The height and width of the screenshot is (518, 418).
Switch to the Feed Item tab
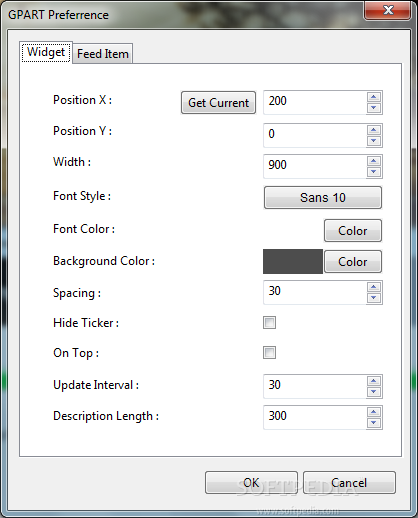(103, 53)
